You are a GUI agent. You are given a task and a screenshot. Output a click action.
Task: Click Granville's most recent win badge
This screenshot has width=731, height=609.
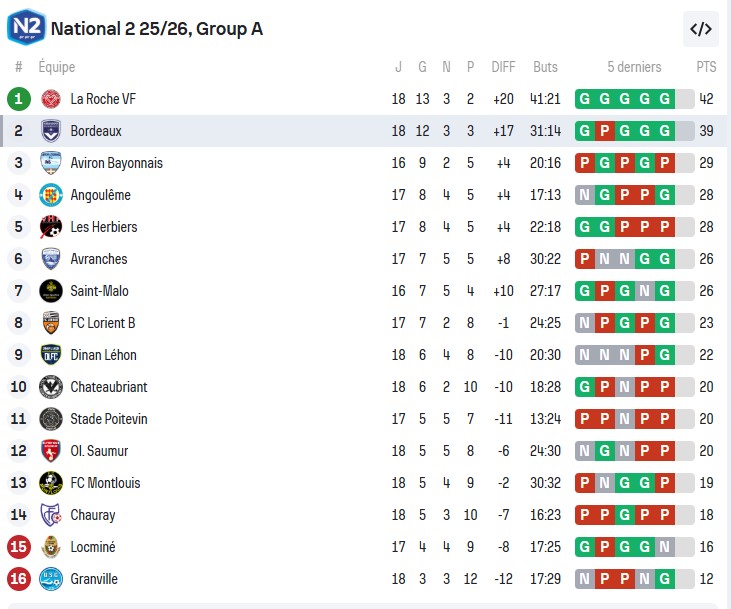point(665,579)
